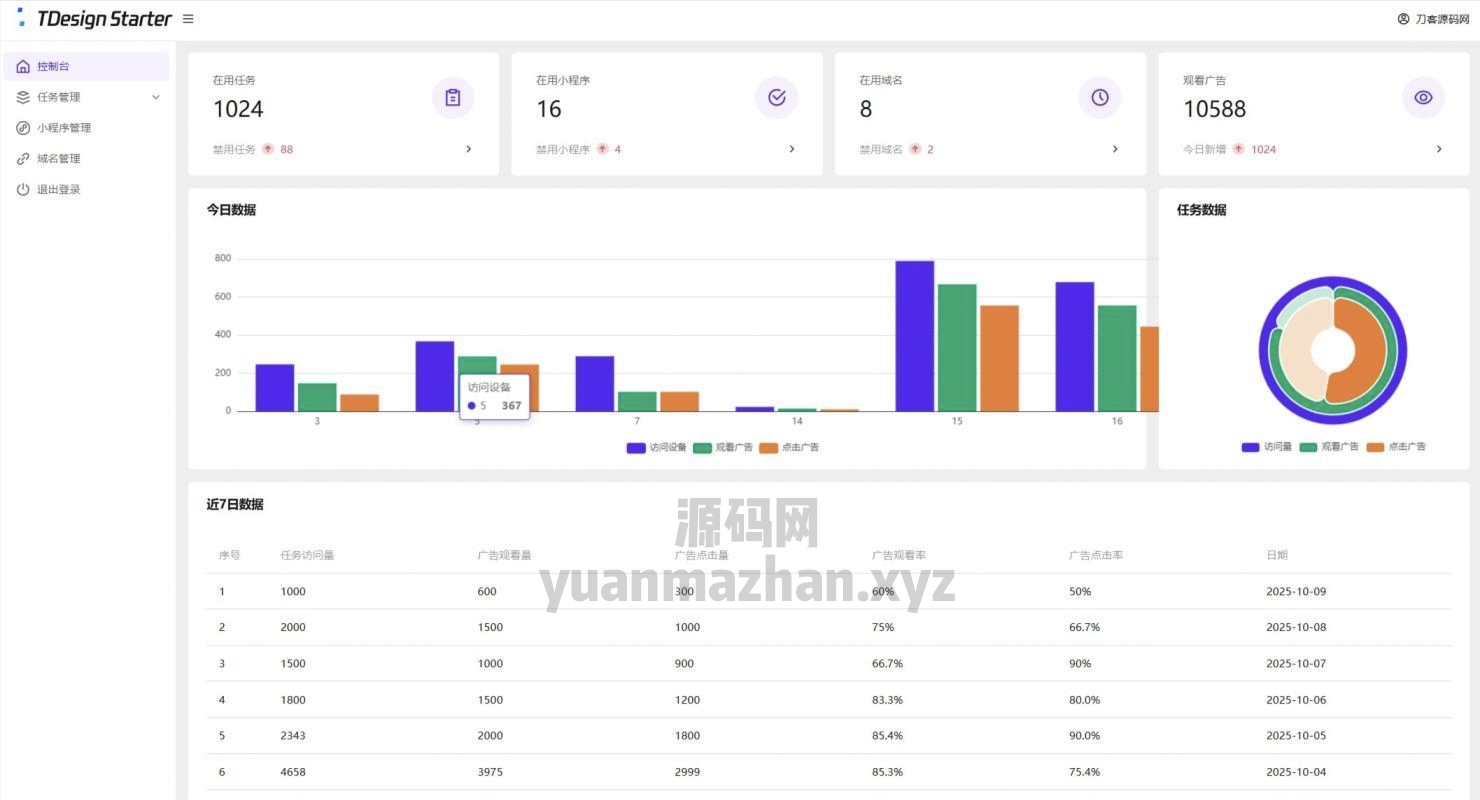The image size is (1480, 800).
Task: Collapse the sidebar using the hamburger icon
Action: [x=188, y=17]
